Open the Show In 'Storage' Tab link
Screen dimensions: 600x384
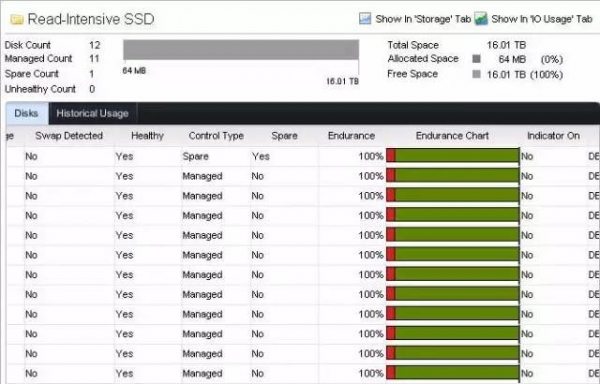point(423,19)
